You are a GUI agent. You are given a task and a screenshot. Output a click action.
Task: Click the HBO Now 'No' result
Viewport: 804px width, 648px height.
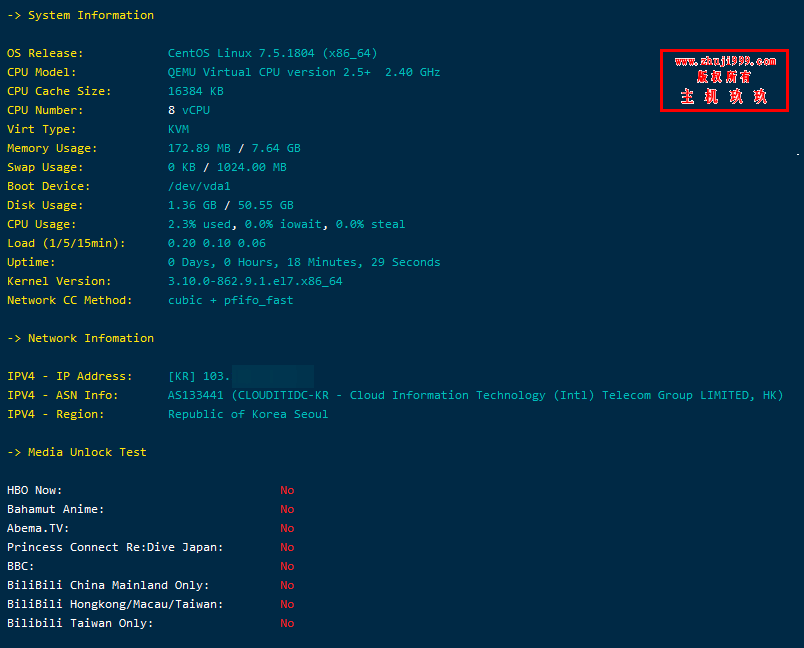tap(287, 490)
